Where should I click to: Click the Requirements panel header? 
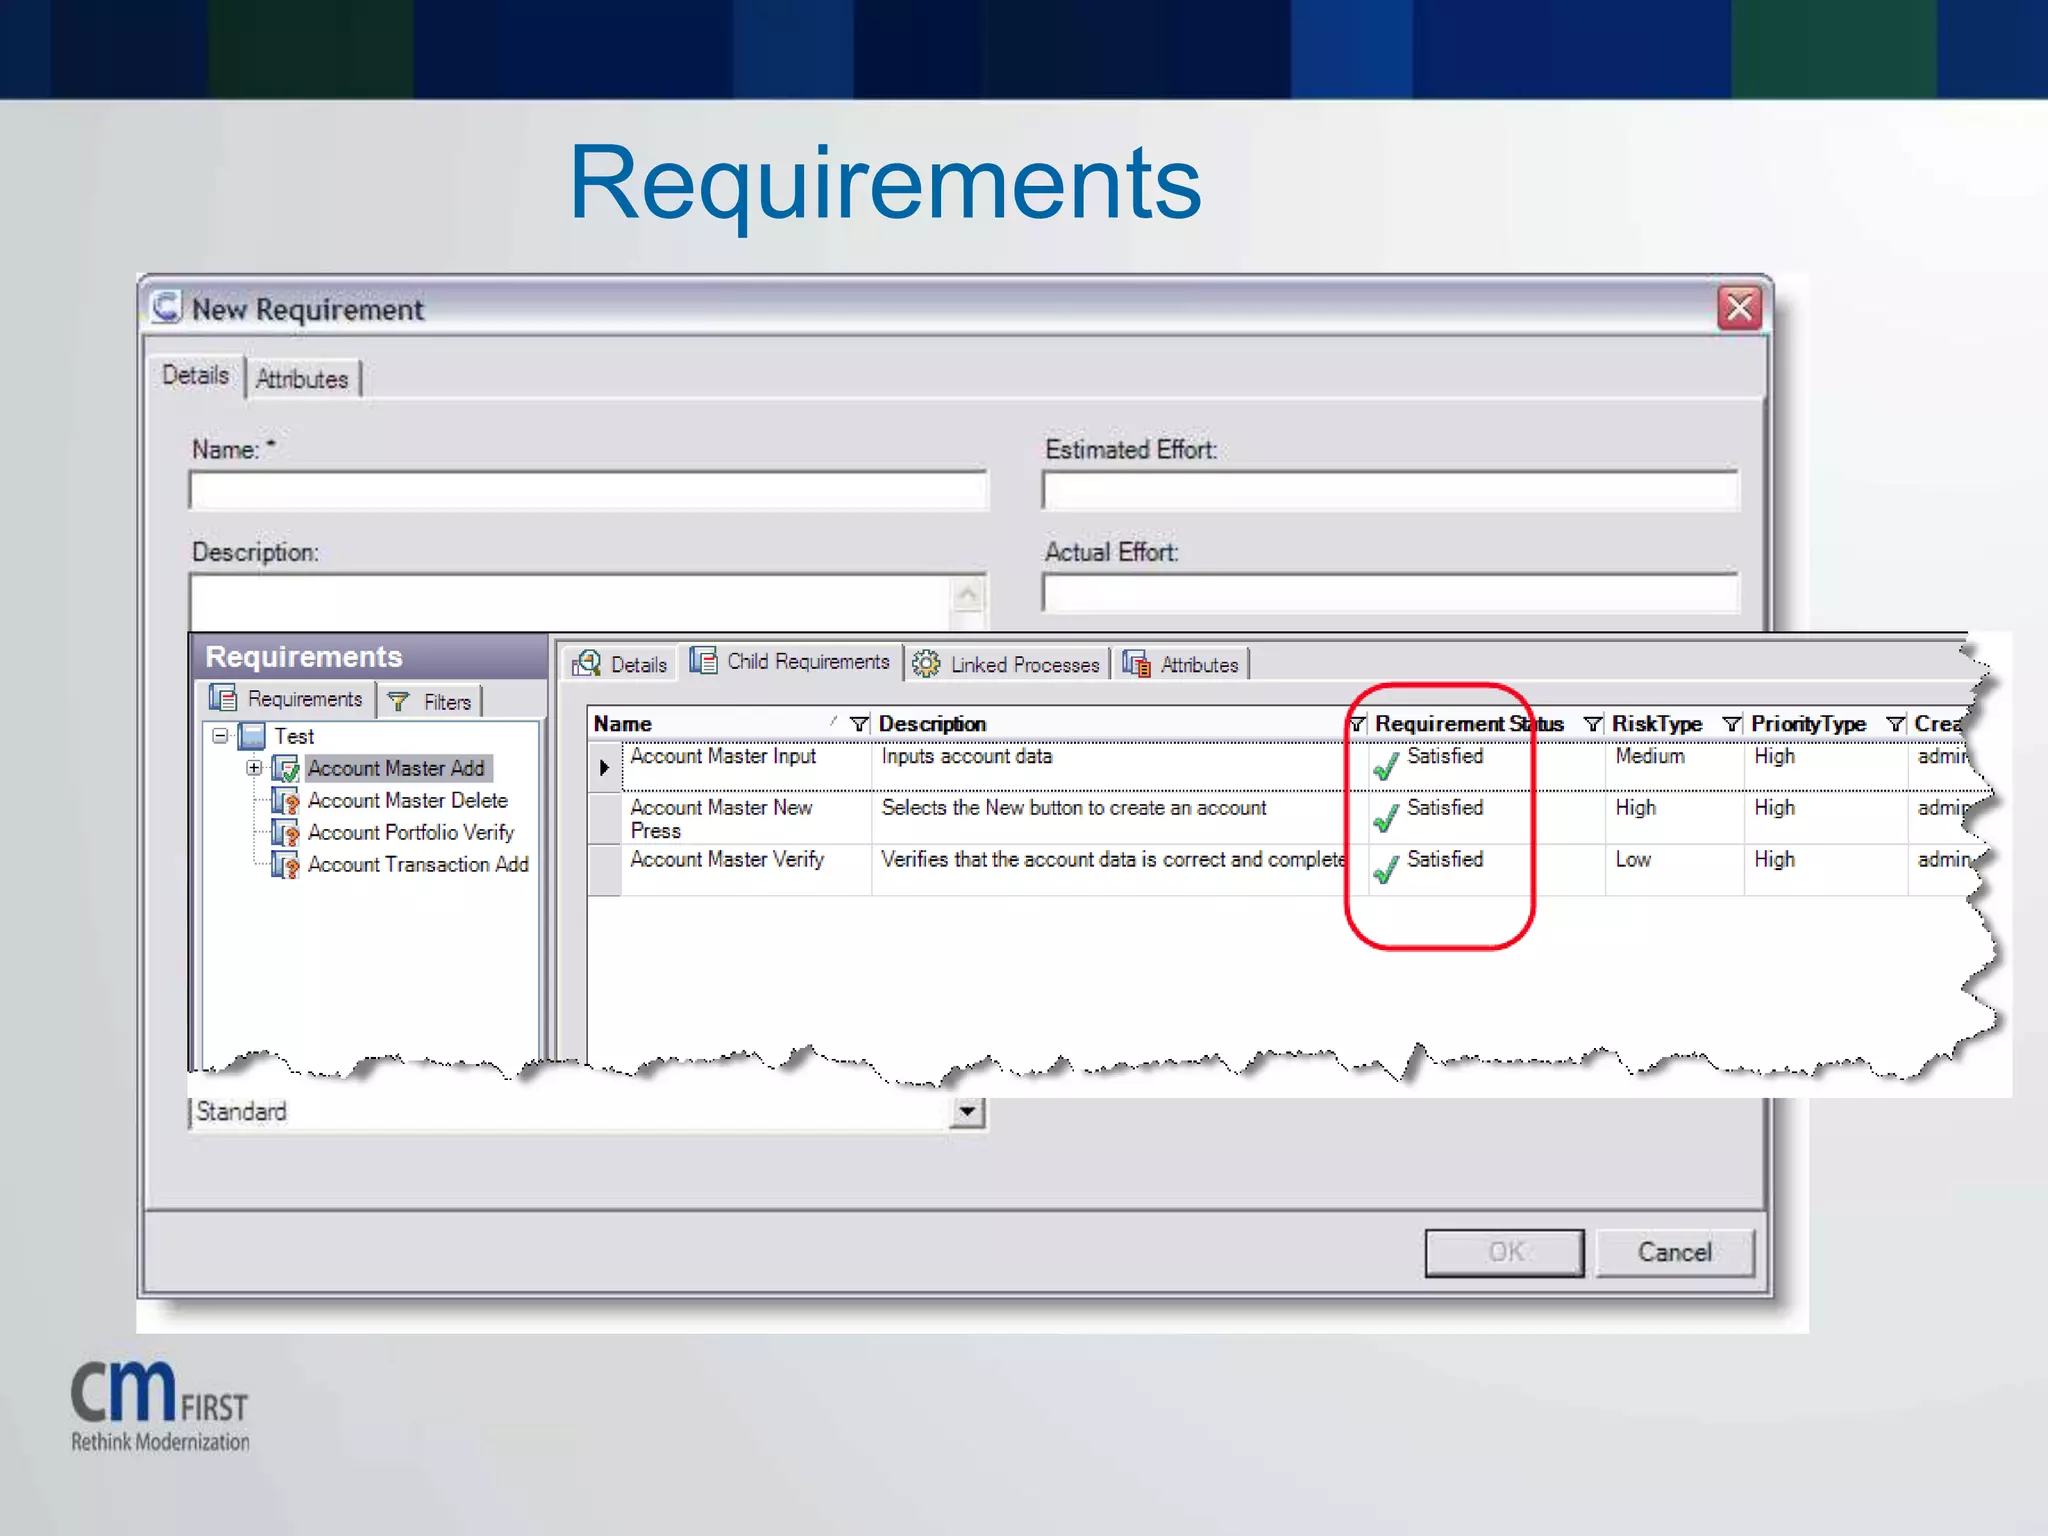(368, 656)
